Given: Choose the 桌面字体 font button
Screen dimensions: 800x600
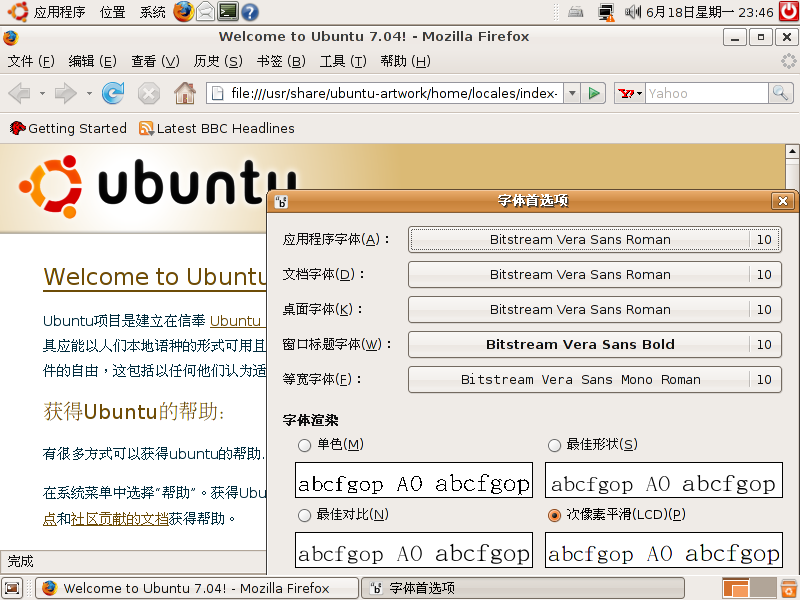Looking at the screenshot, I should pyautogui.click(x=595, y=310).
